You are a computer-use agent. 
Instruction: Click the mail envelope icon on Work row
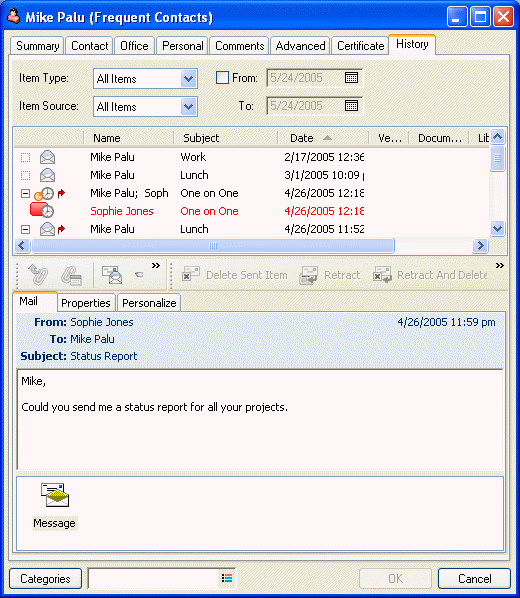click(x=47, y=157)
